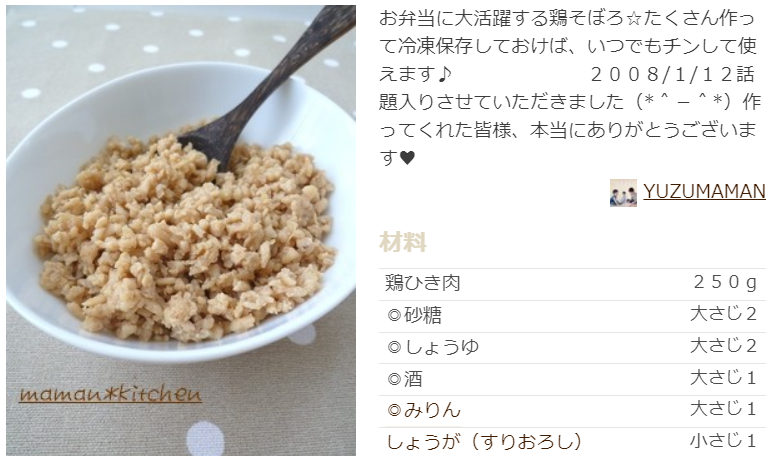Click the ◎しょうゆ ingredient name
The height and width of the screenshot is (456, 766).
(x=432, y=347)
